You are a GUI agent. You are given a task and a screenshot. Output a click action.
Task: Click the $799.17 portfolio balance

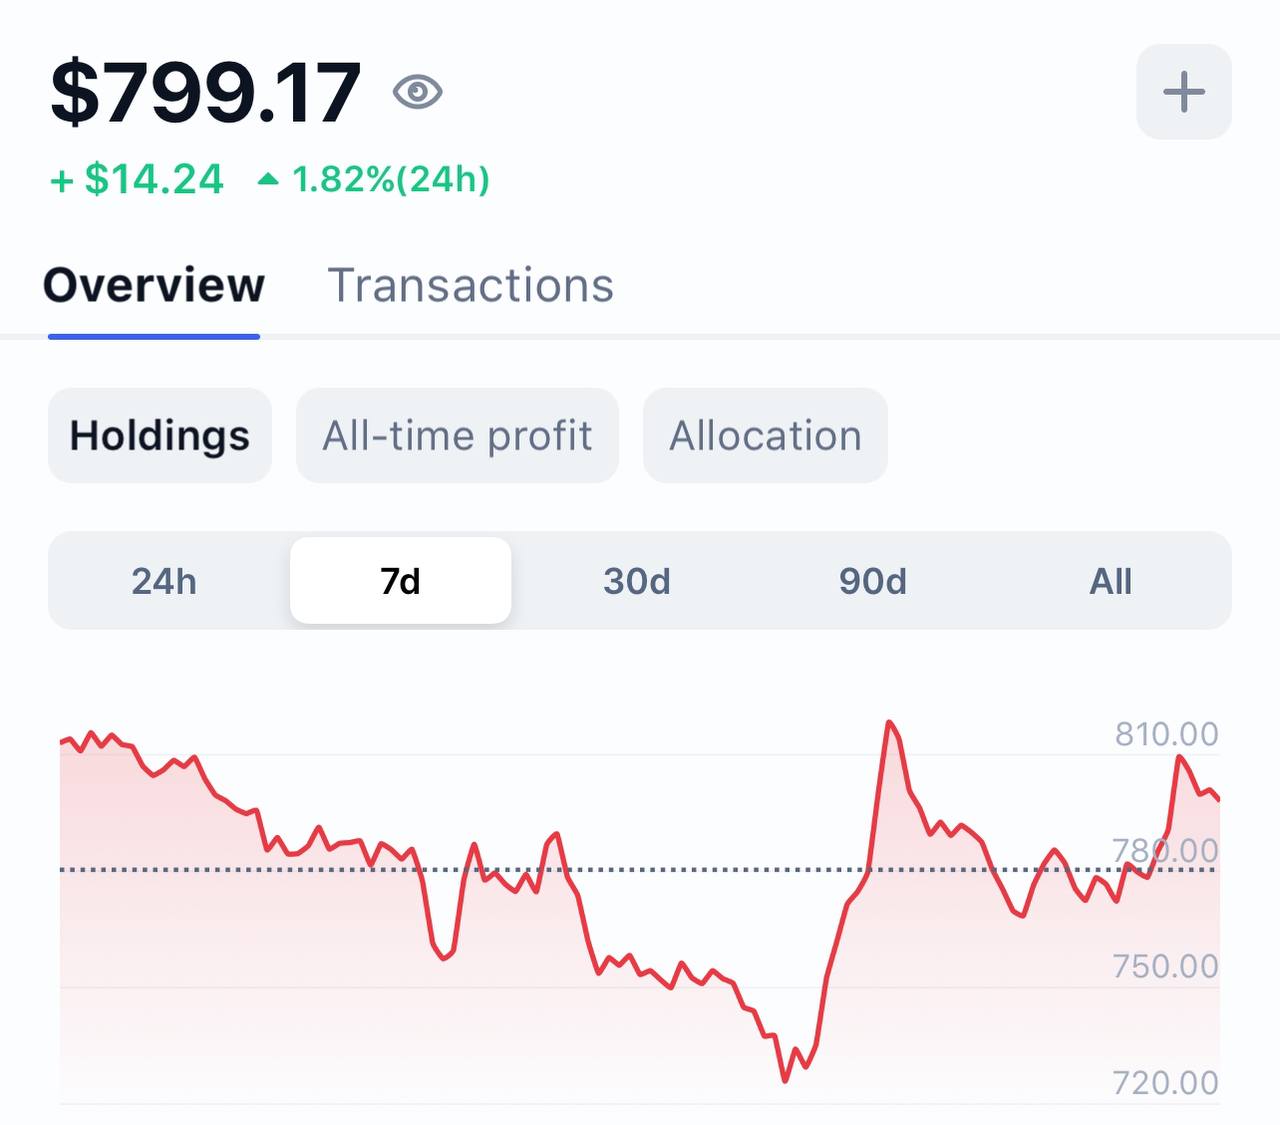(205, 93)
